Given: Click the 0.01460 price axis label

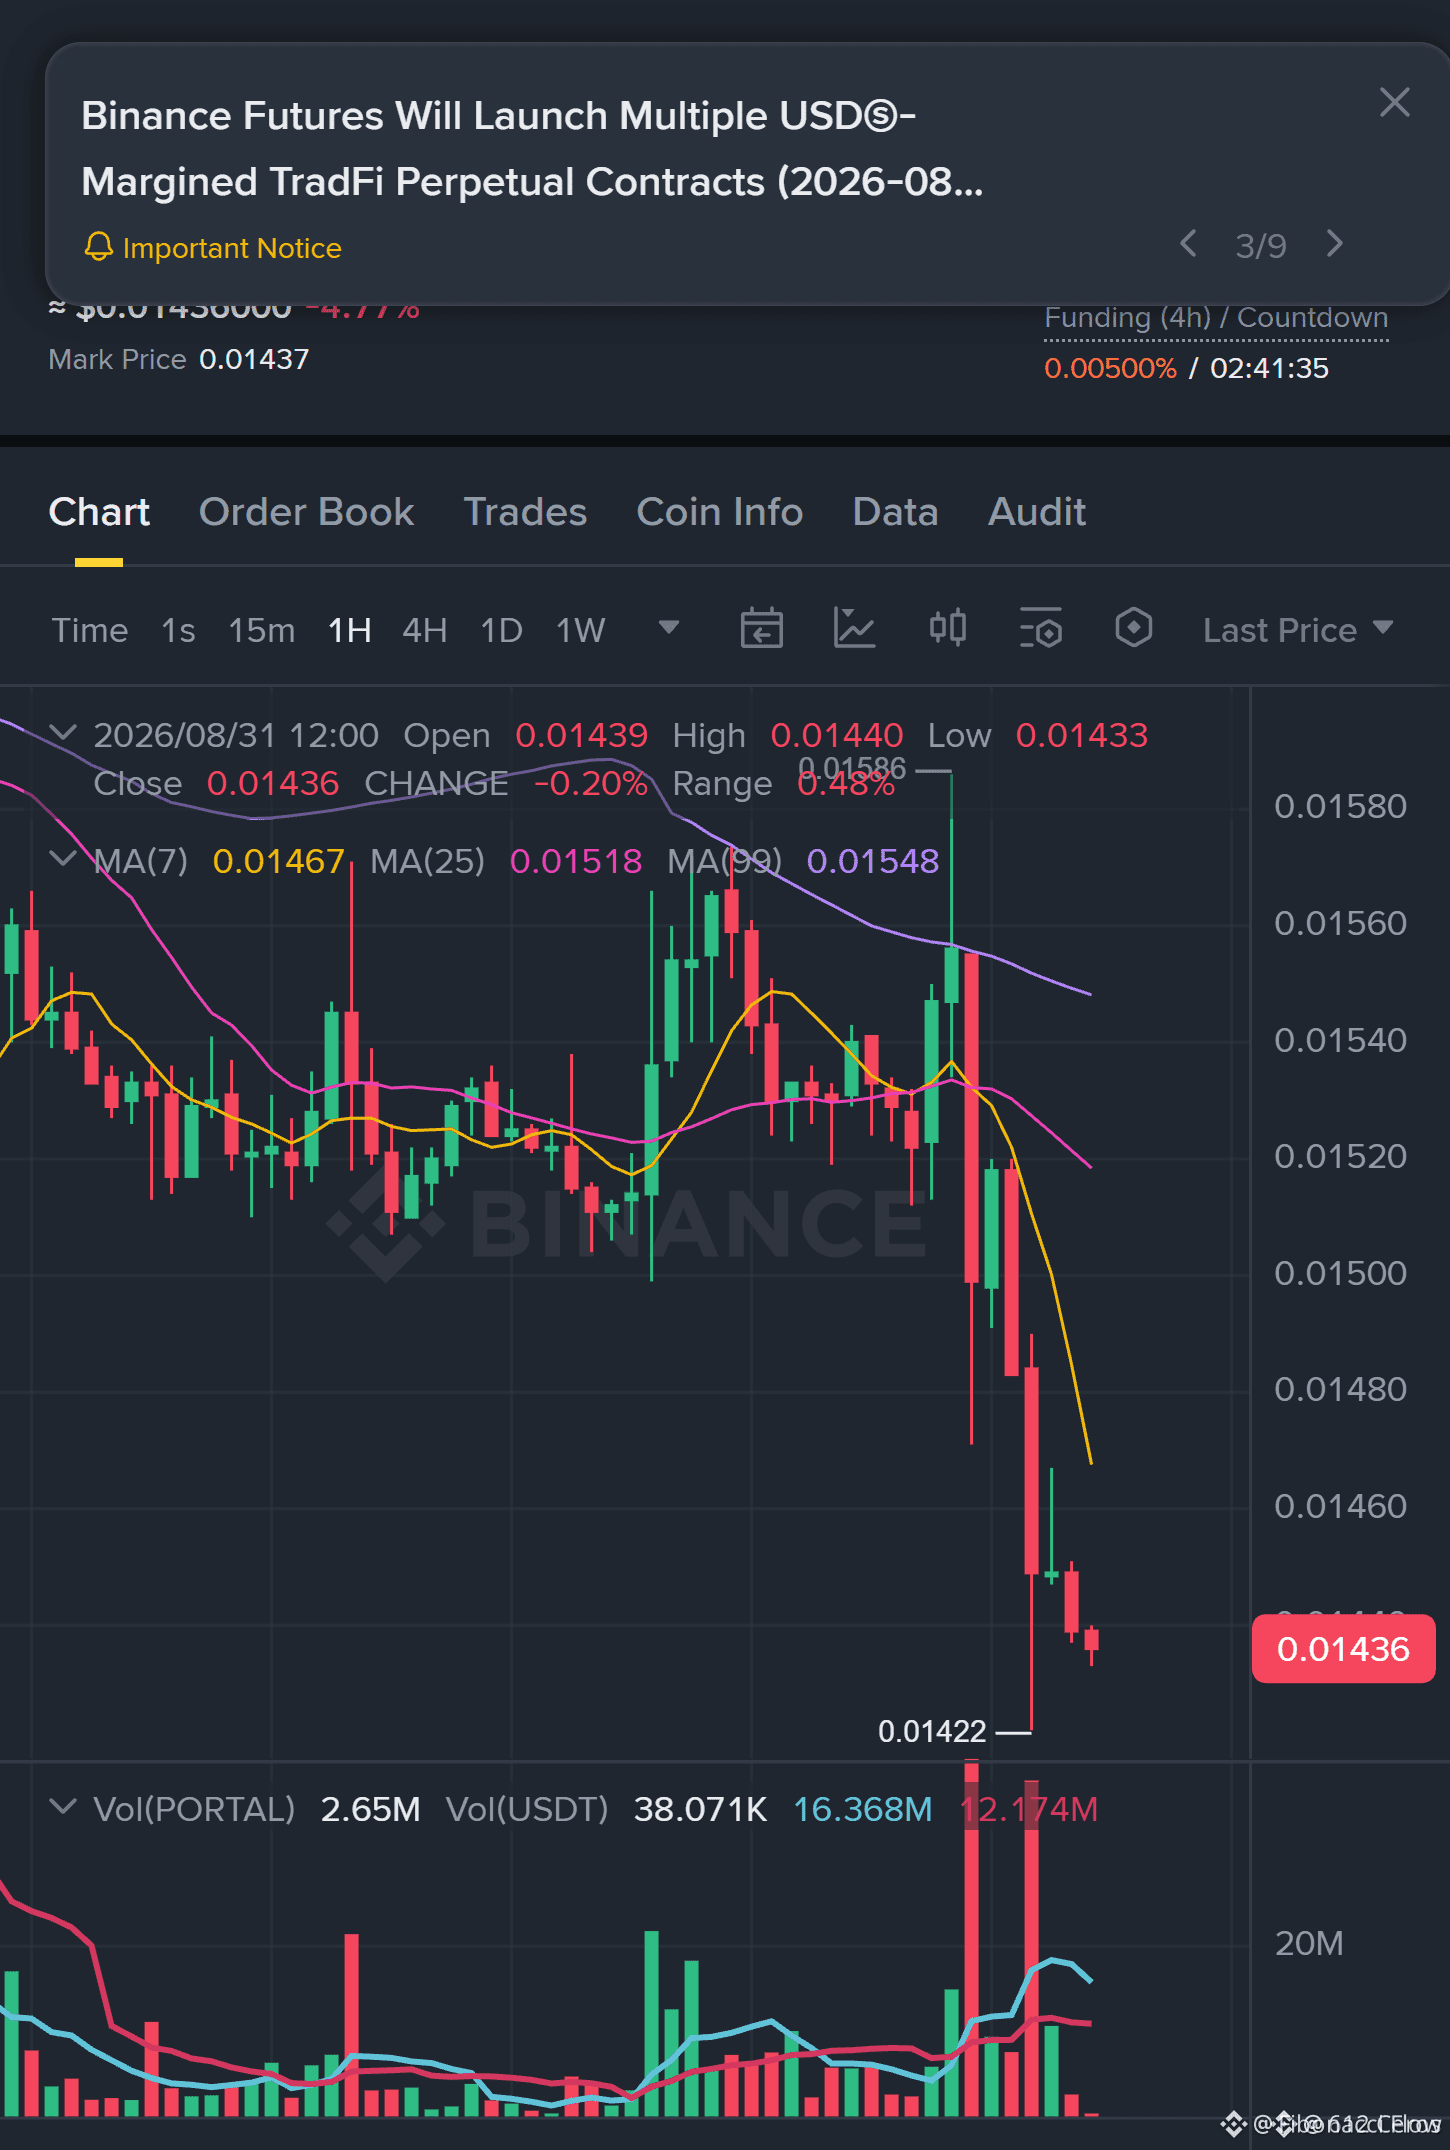Looking at the screenshot, I should tap(1340, 1506).
